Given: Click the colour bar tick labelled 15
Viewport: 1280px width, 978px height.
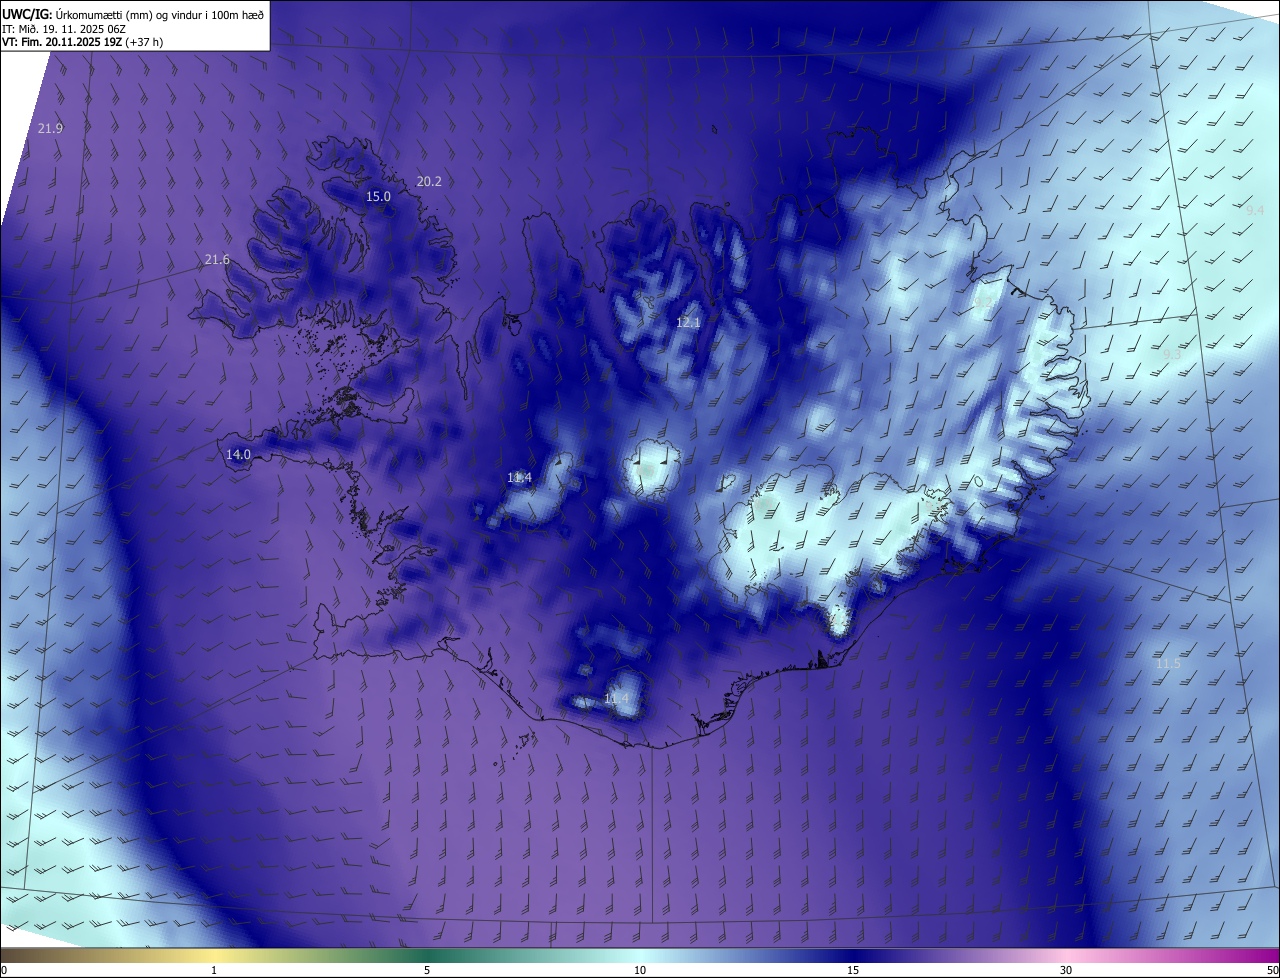Looking at the screenshot, I should pos(853,970).
